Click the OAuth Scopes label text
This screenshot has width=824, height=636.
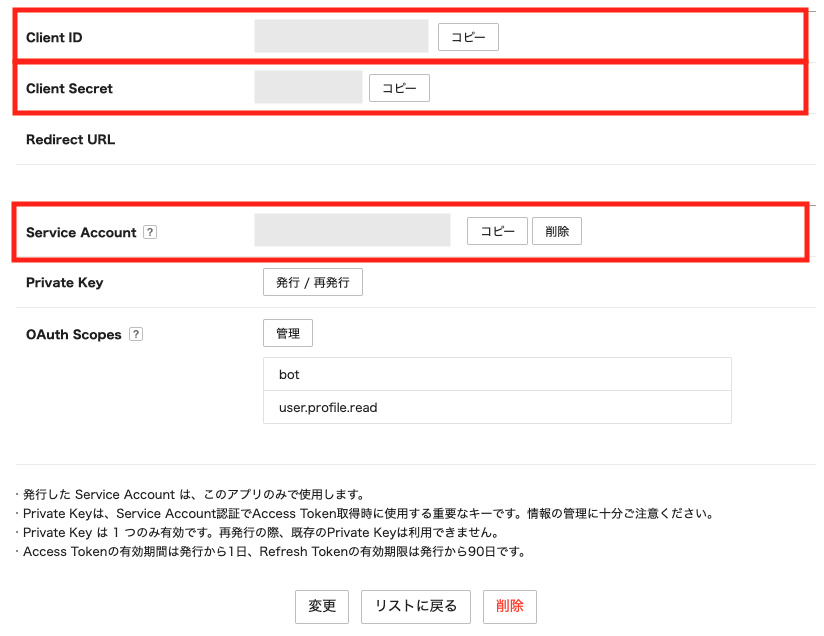pos(73,334)
